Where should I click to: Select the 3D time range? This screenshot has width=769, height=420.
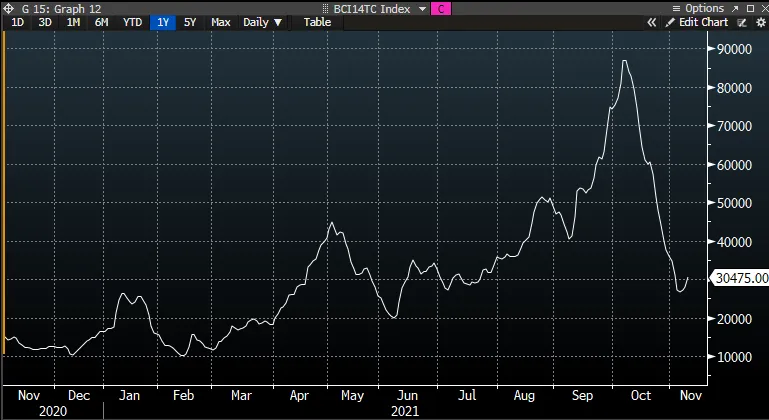(45, 22)
